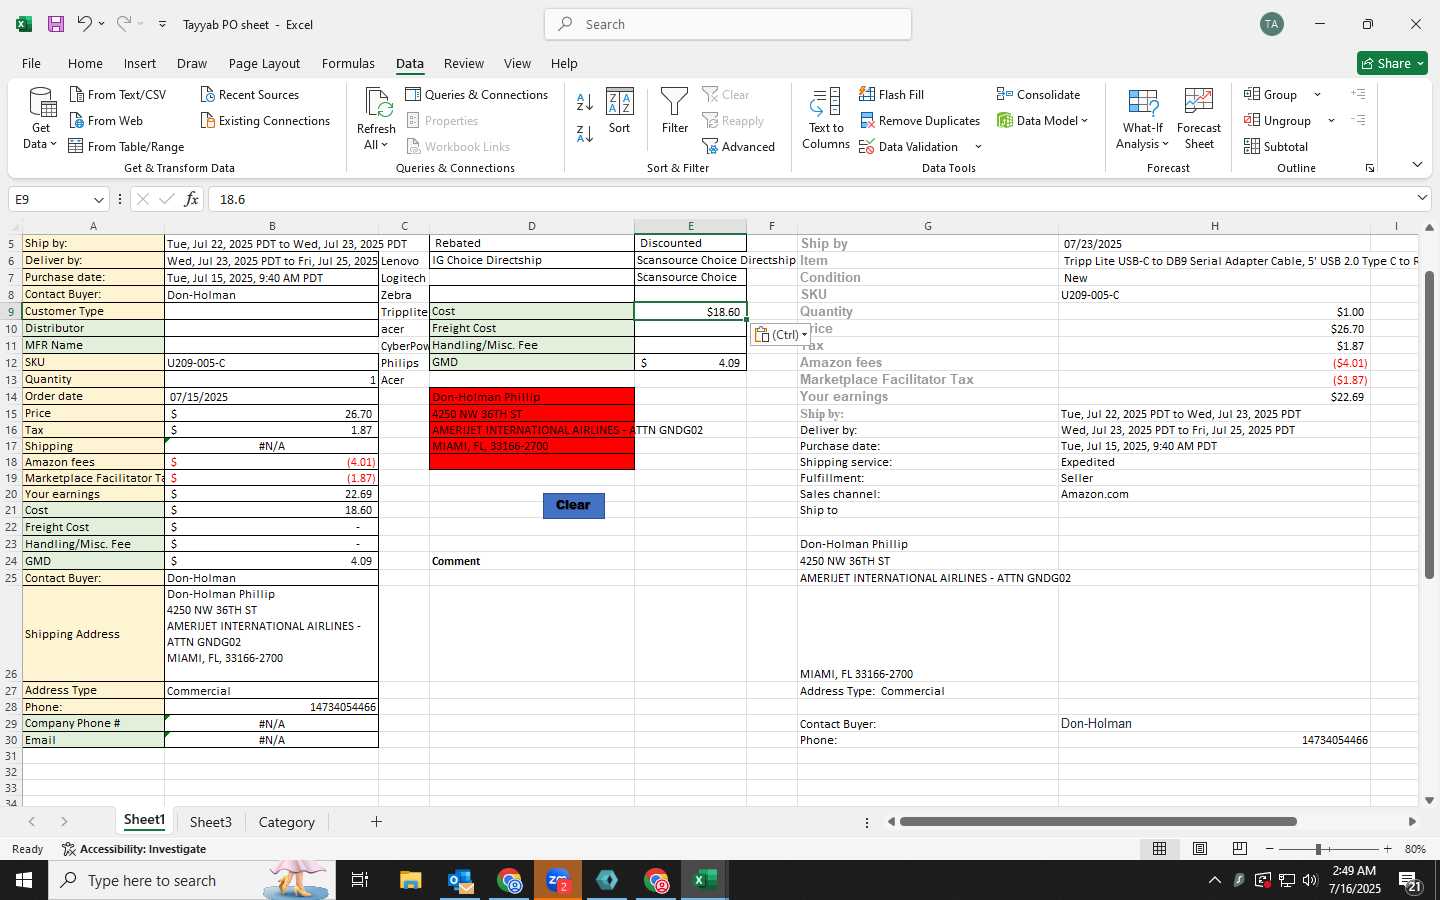This screenshot has height=900, width=1440.
Task: Click the horizontal scrollbar thumb
Action: 1098,822
